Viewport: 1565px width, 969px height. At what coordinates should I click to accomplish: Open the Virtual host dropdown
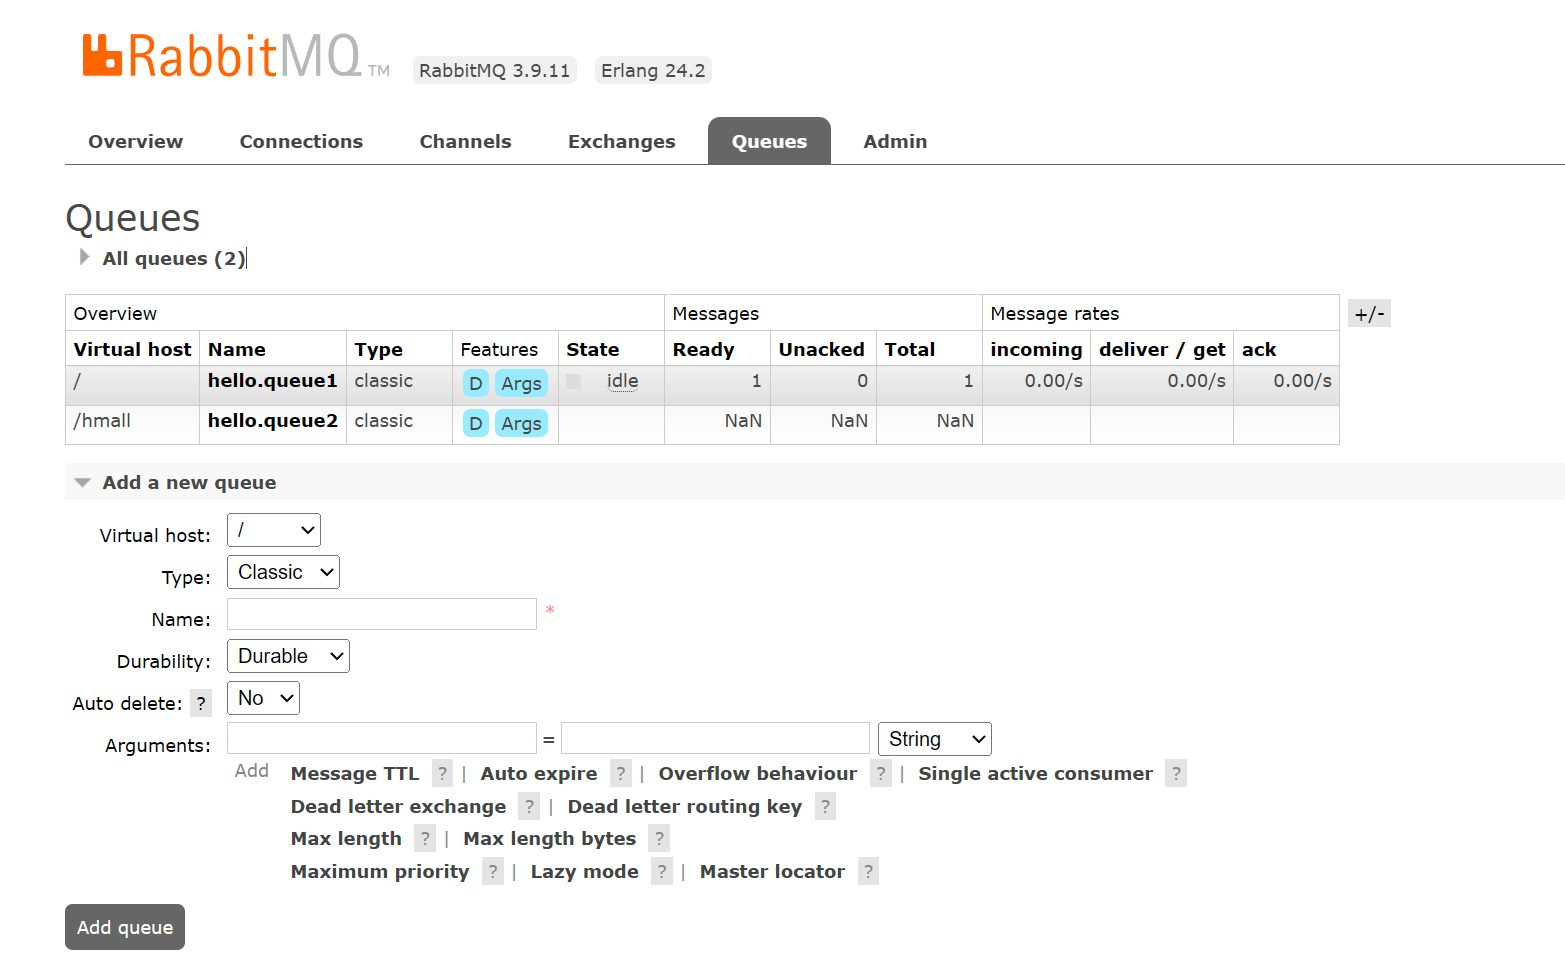click(274, 530)
